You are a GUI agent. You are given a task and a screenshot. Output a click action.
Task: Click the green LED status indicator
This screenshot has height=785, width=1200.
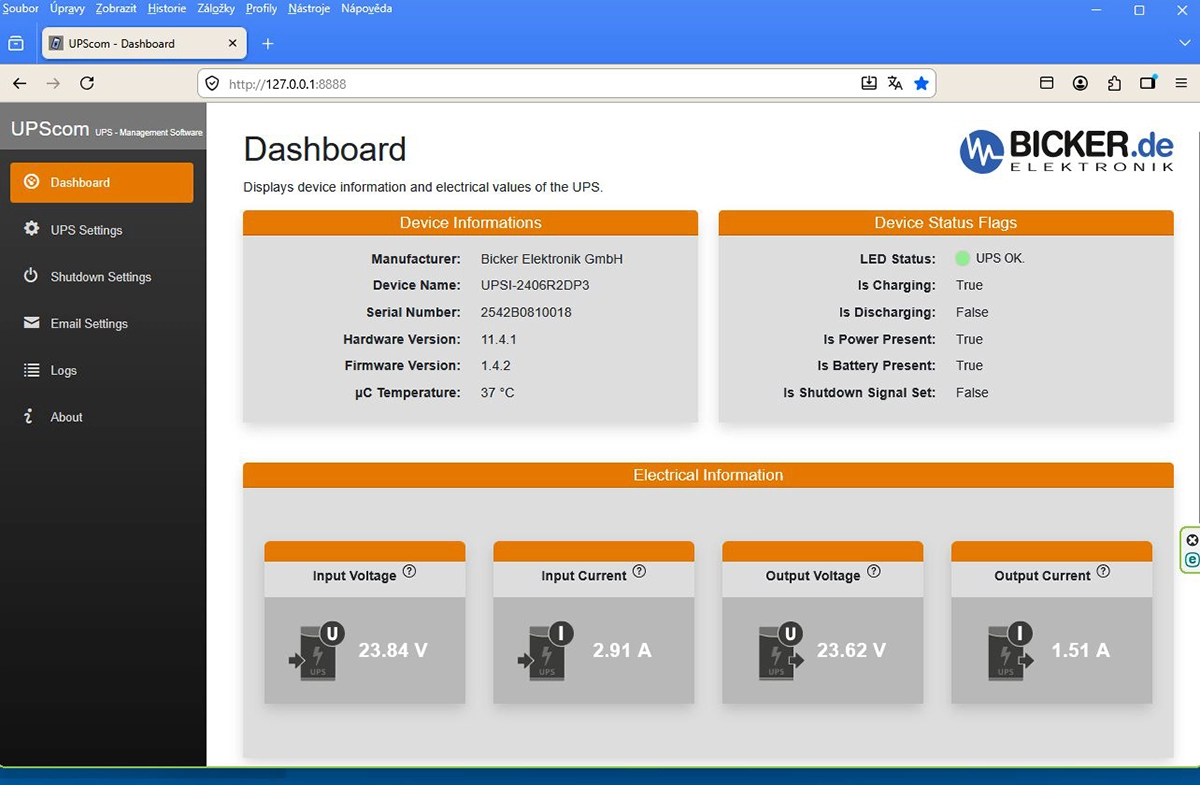pyautogui.click(x=962, y=259)
